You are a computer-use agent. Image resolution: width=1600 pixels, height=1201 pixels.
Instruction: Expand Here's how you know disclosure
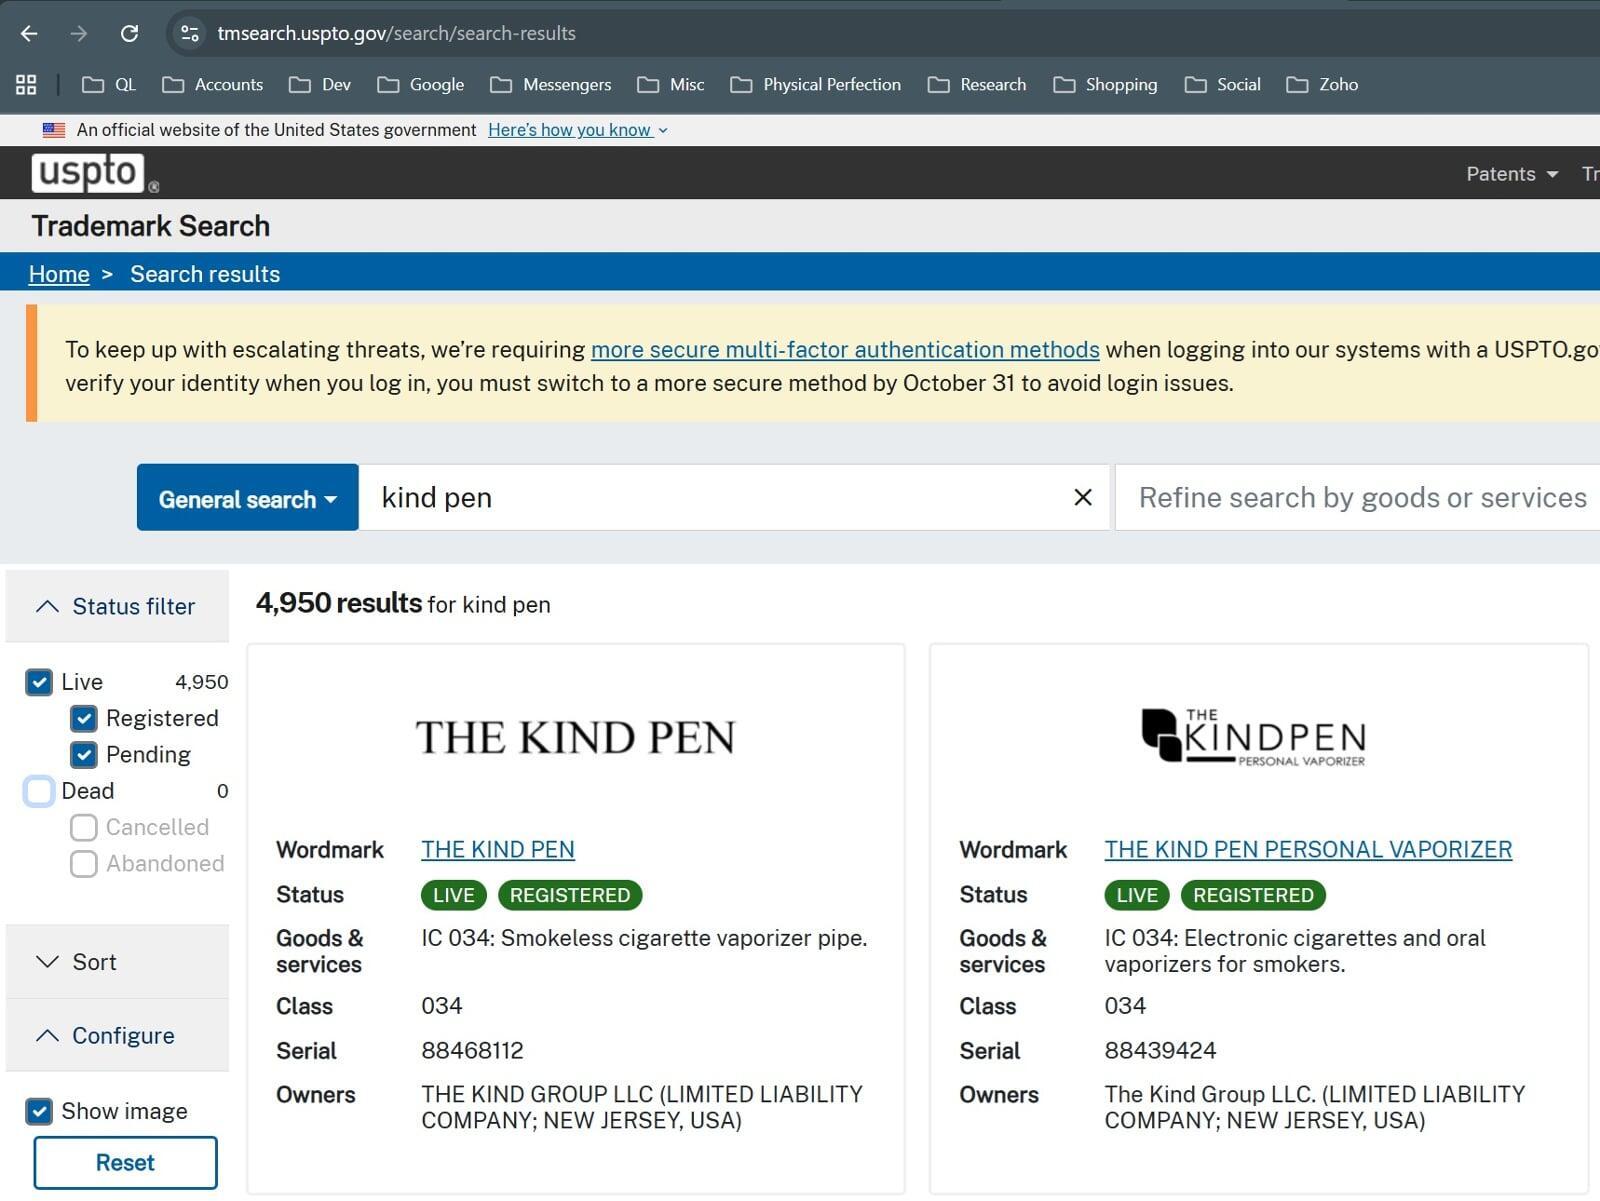[577, 130]
